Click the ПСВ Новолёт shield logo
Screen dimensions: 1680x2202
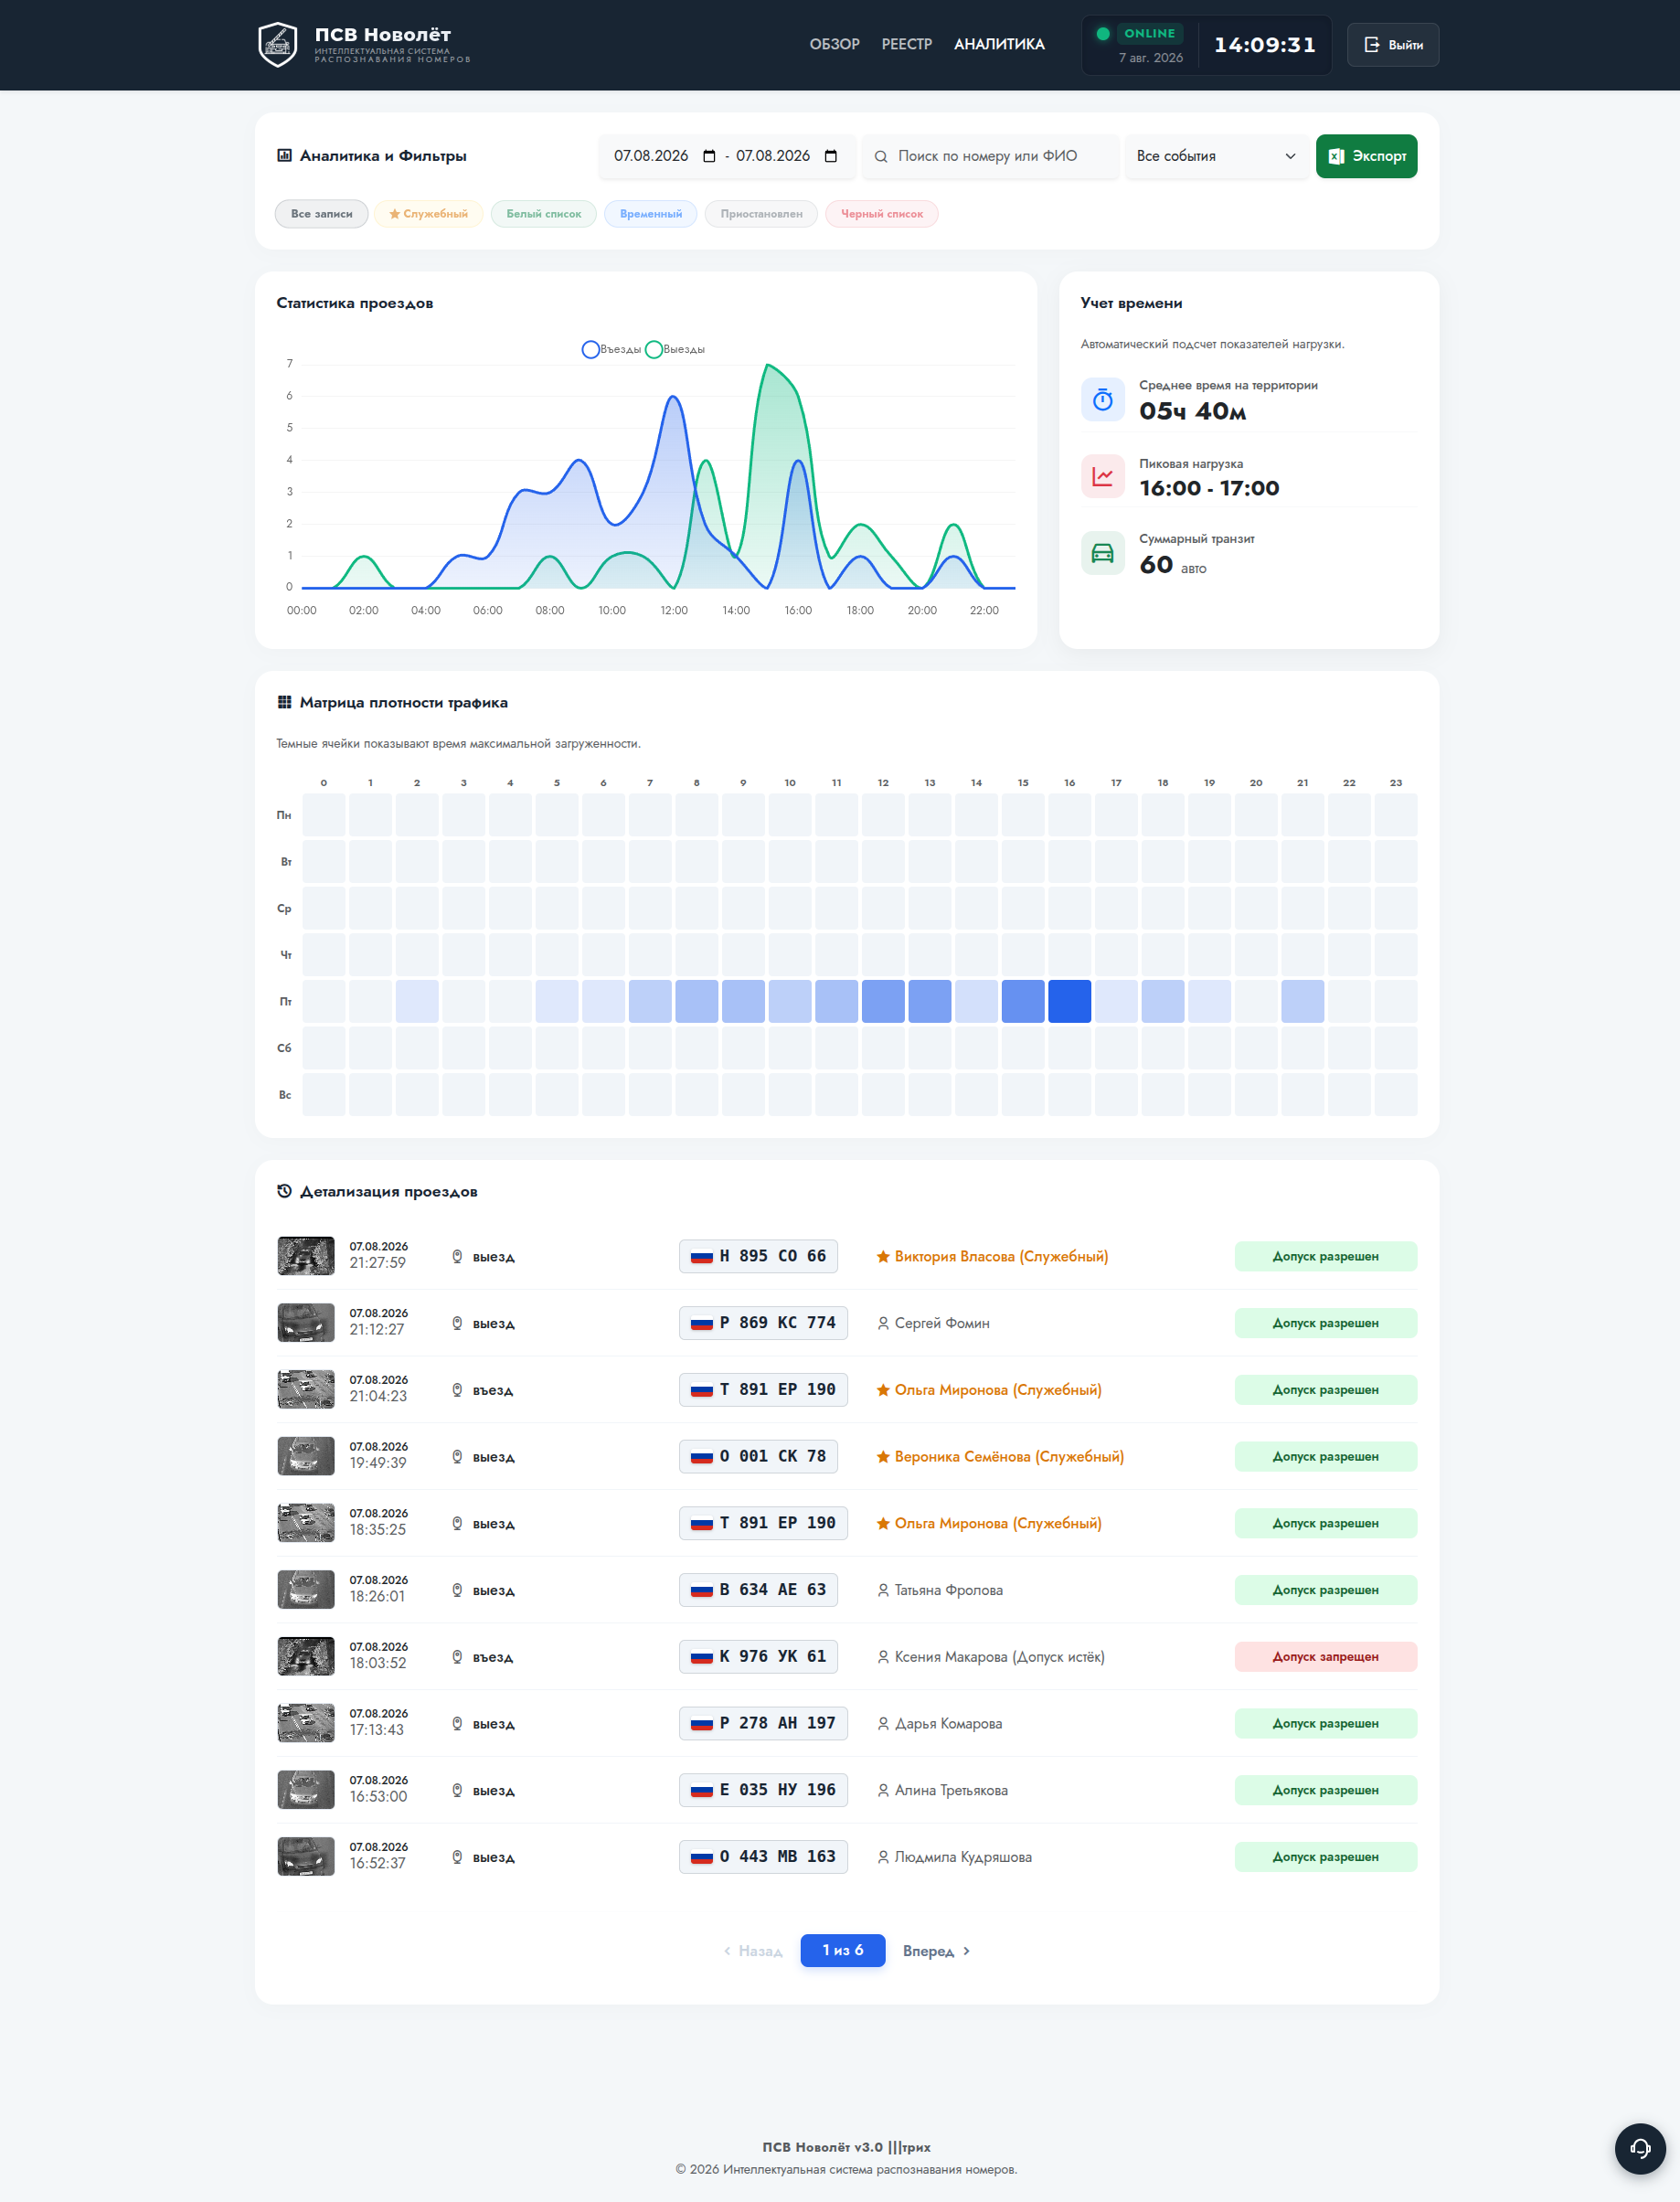click(277, 45)
